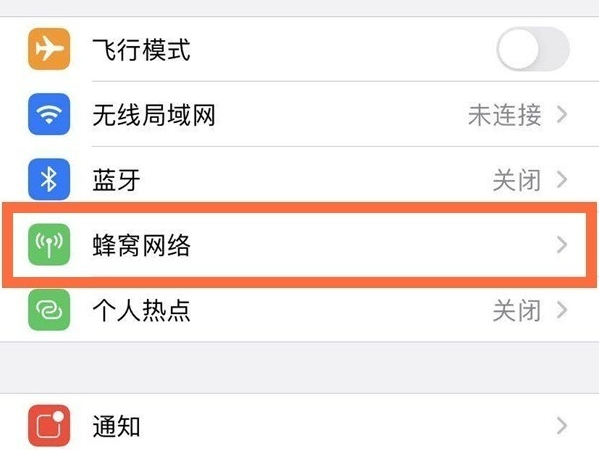600x450 pixels.
Task: Tap the green cellular antenna icon
Action: click(x=49, y=245)
